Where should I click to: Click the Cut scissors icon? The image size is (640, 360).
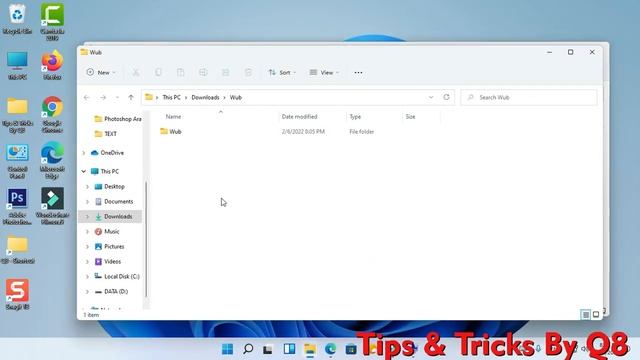click(136, 73)
